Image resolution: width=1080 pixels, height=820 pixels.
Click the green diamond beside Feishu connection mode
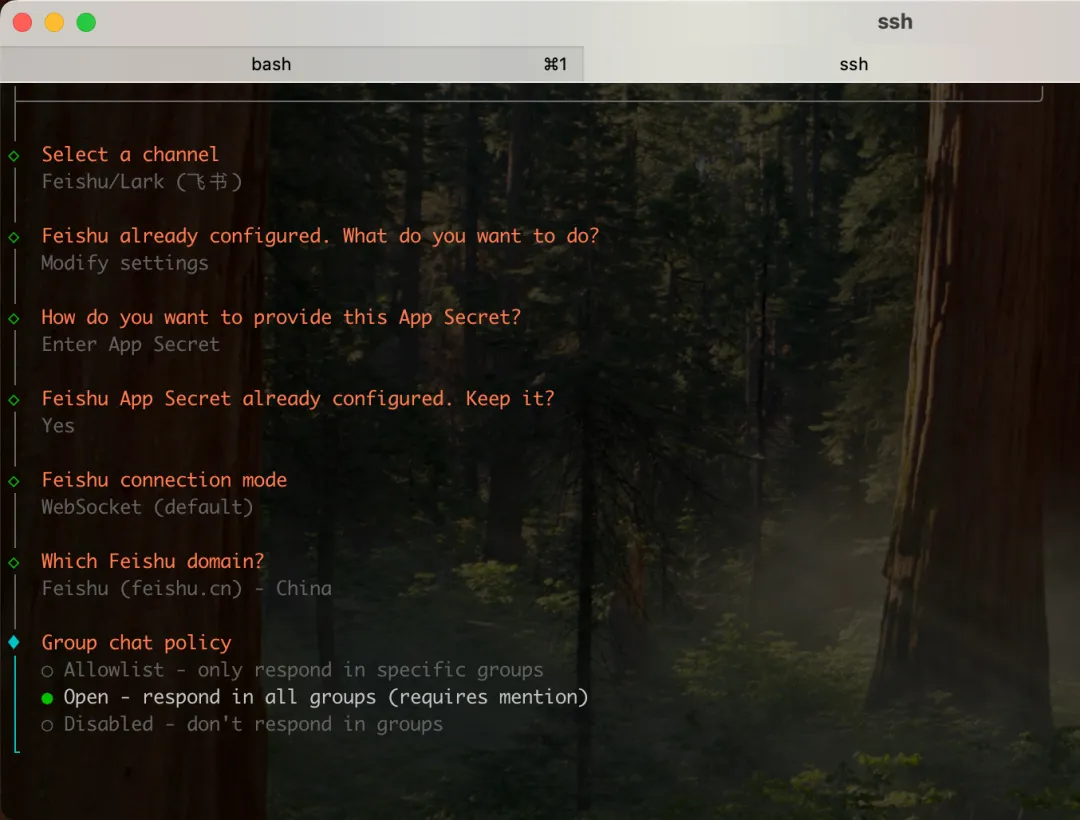click(x=14, y=481)
